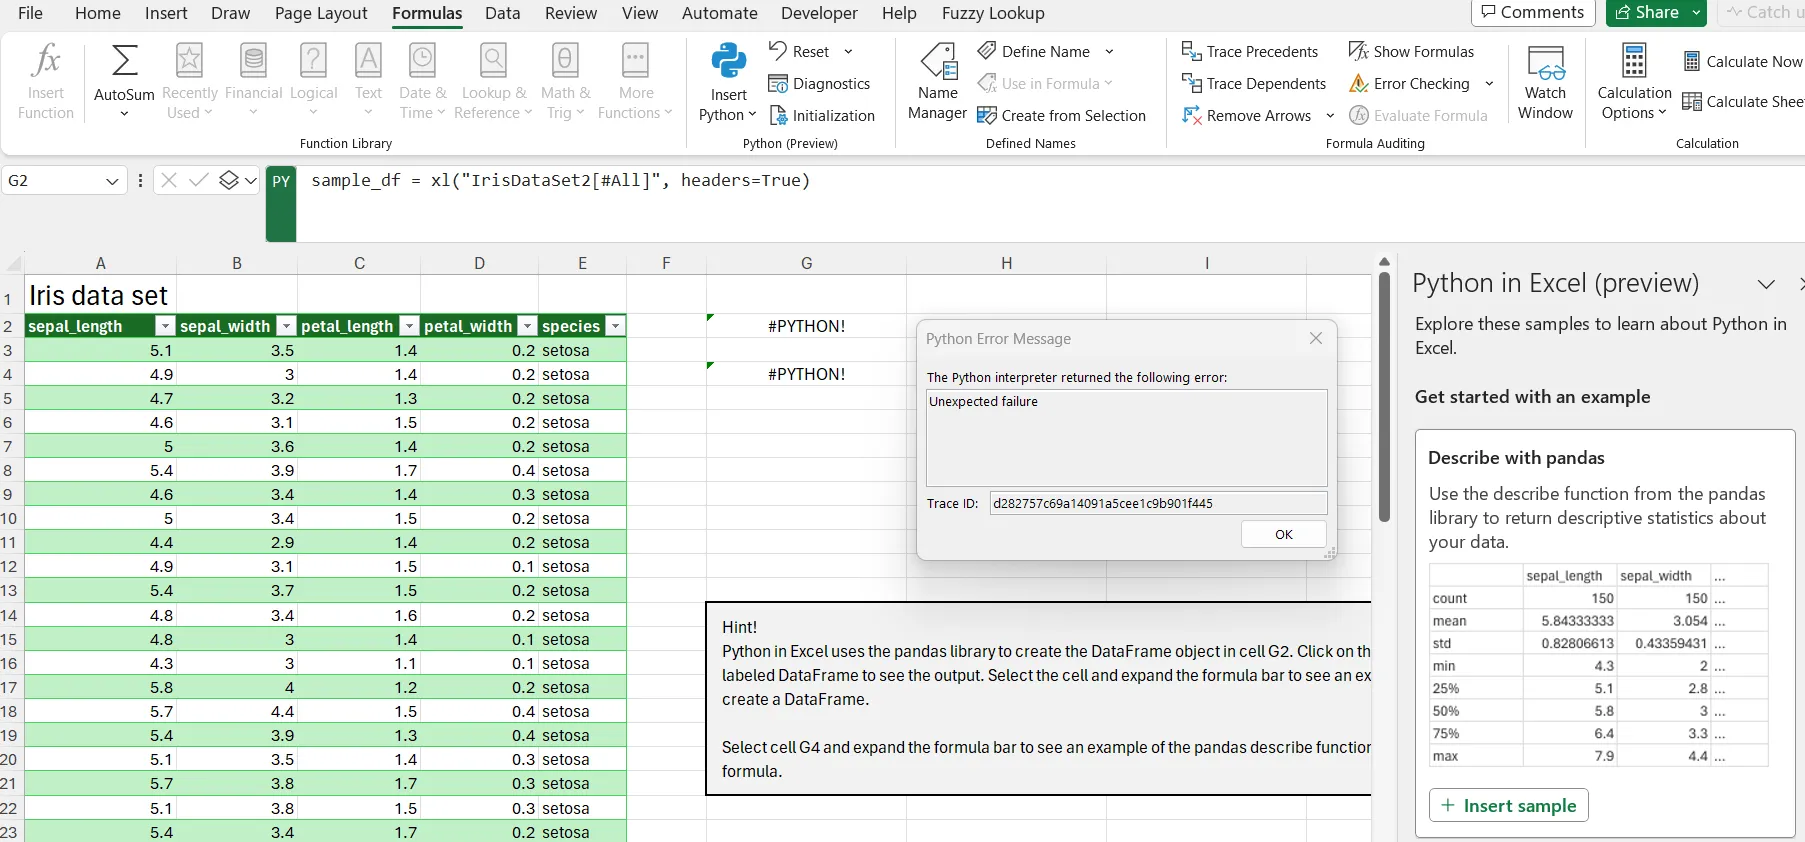Image resolution: width=1805 pixels, height=842 pixels.
Task: Click Calculate Sheet
Action: pos(1743,102)
